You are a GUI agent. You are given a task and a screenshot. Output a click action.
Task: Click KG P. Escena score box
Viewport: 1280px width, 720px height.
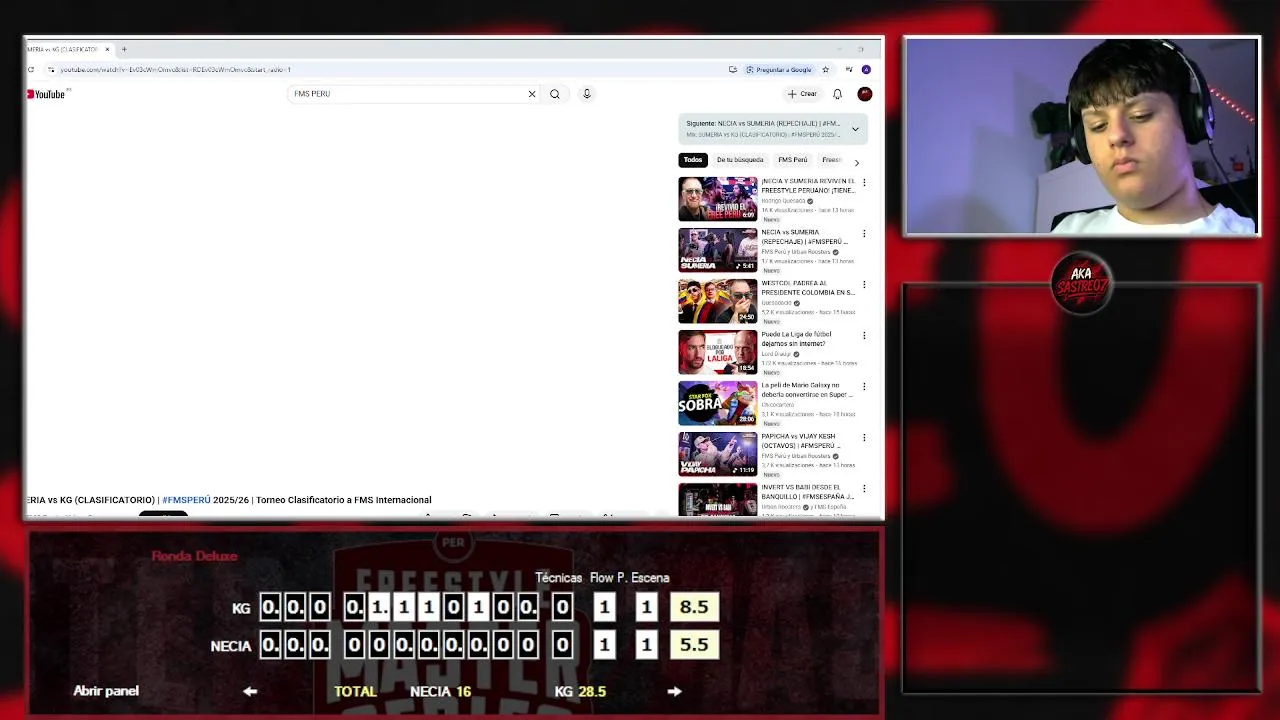(x=646, y=607)
